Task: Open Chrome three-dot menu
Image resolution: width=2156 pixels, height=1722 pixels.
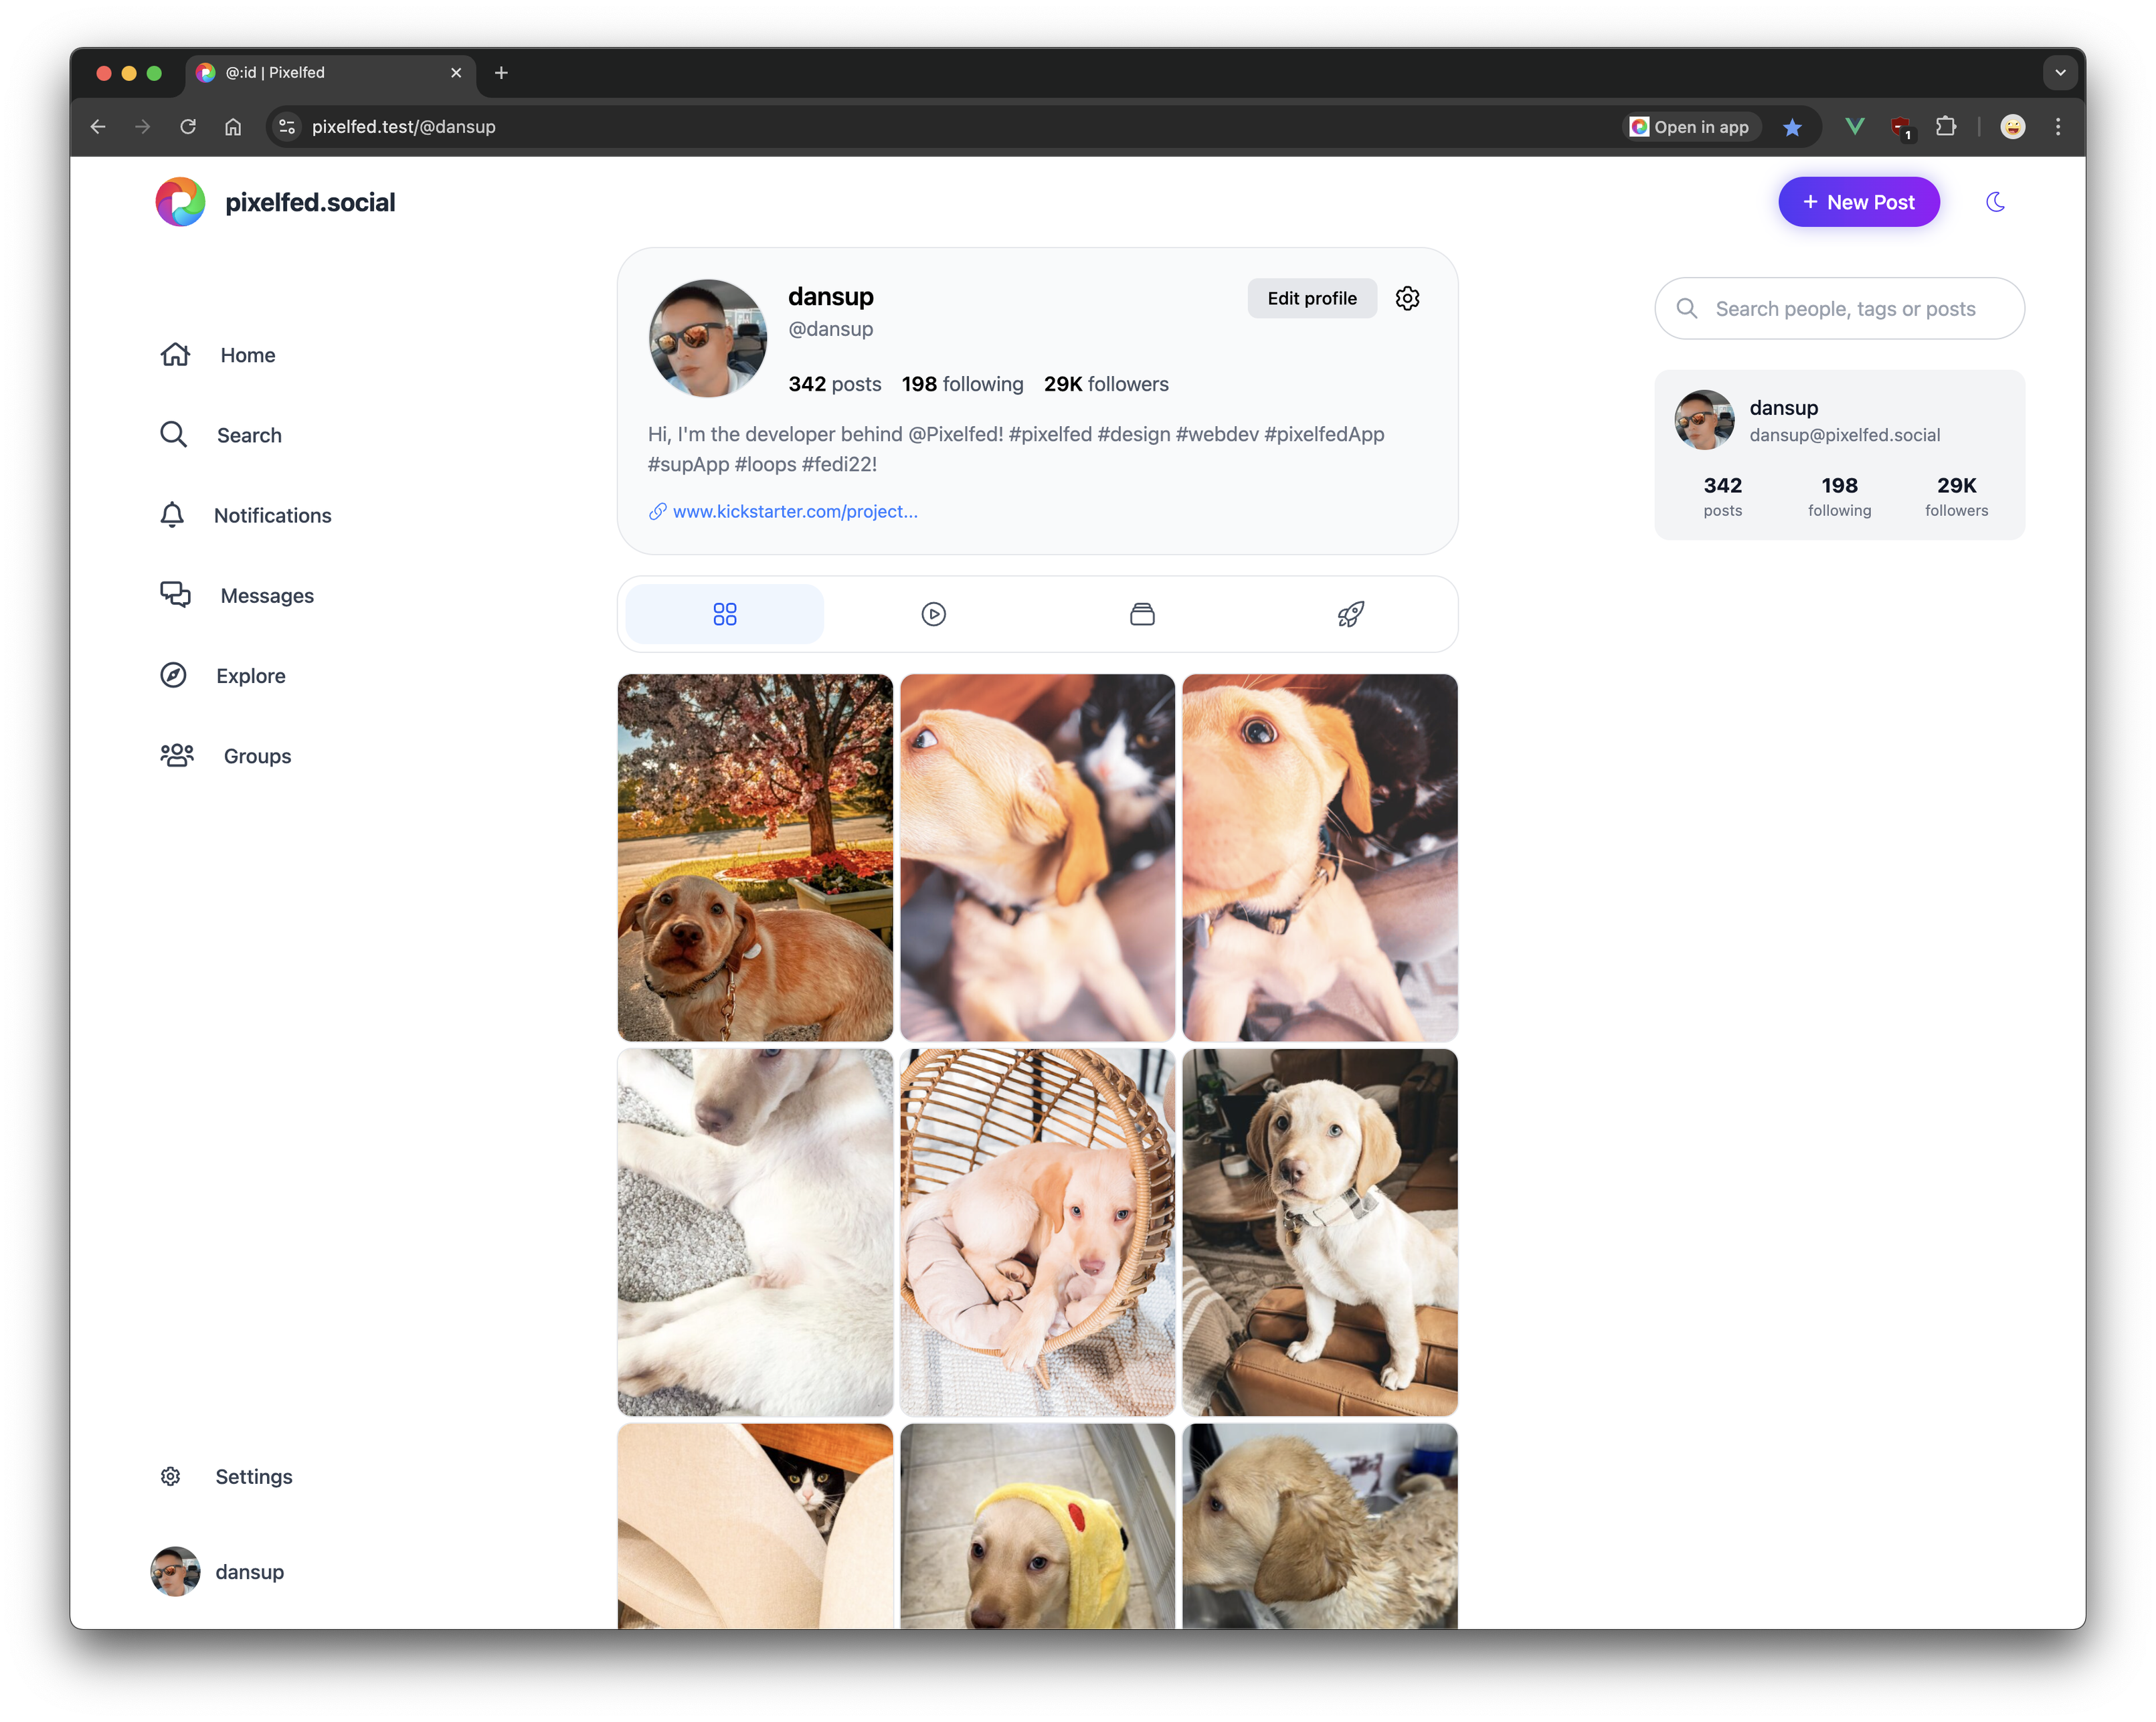Action: (2058, 127)
